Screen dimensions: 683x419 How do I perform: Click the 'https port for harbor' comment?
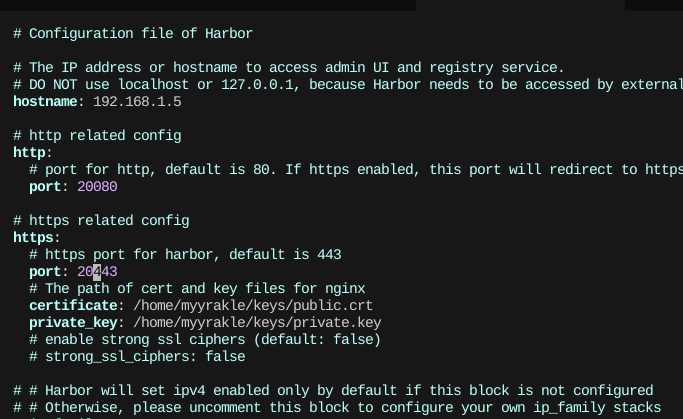click(x=185, y=255)
